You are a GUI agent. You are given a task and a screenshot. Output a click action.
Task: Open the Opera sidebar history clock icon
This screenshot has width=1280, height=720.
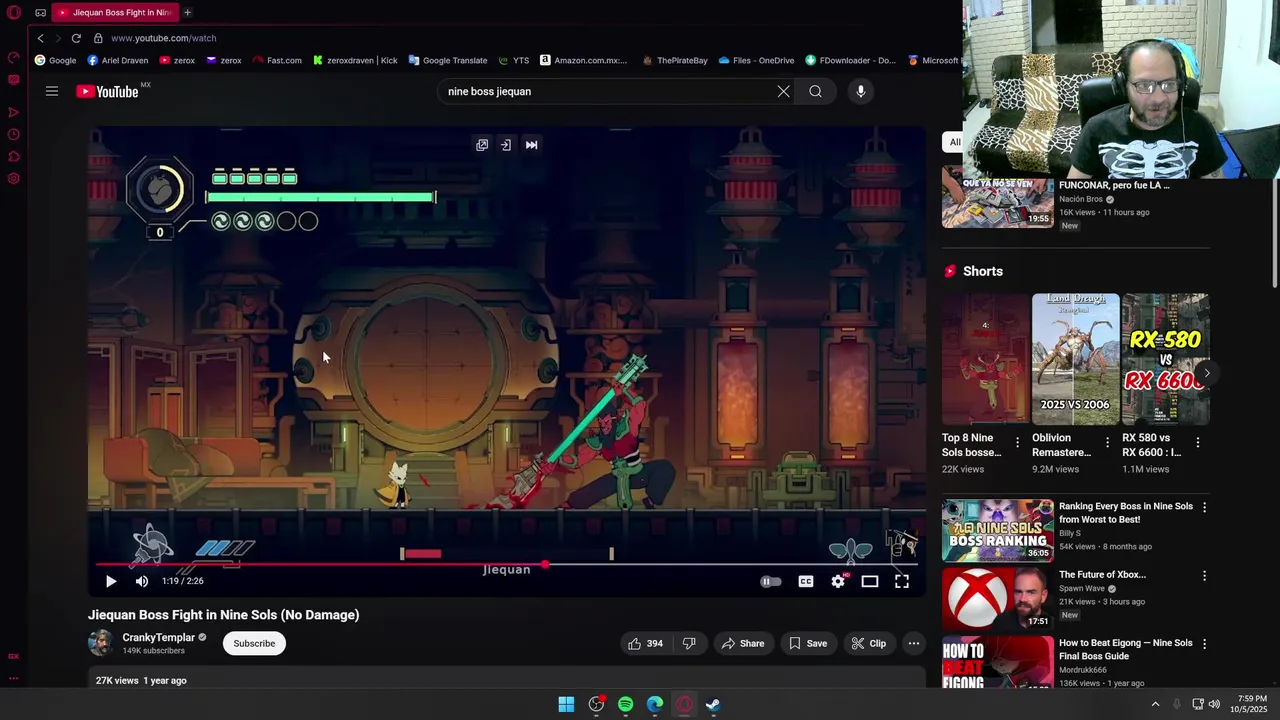(x=14, y=135)
